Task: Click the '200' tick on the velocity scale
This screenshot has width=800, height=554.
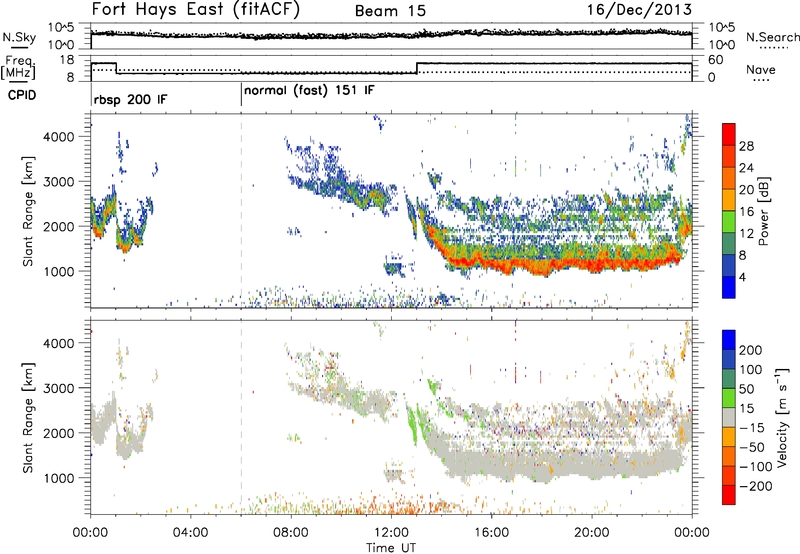Action: point(751,350)
